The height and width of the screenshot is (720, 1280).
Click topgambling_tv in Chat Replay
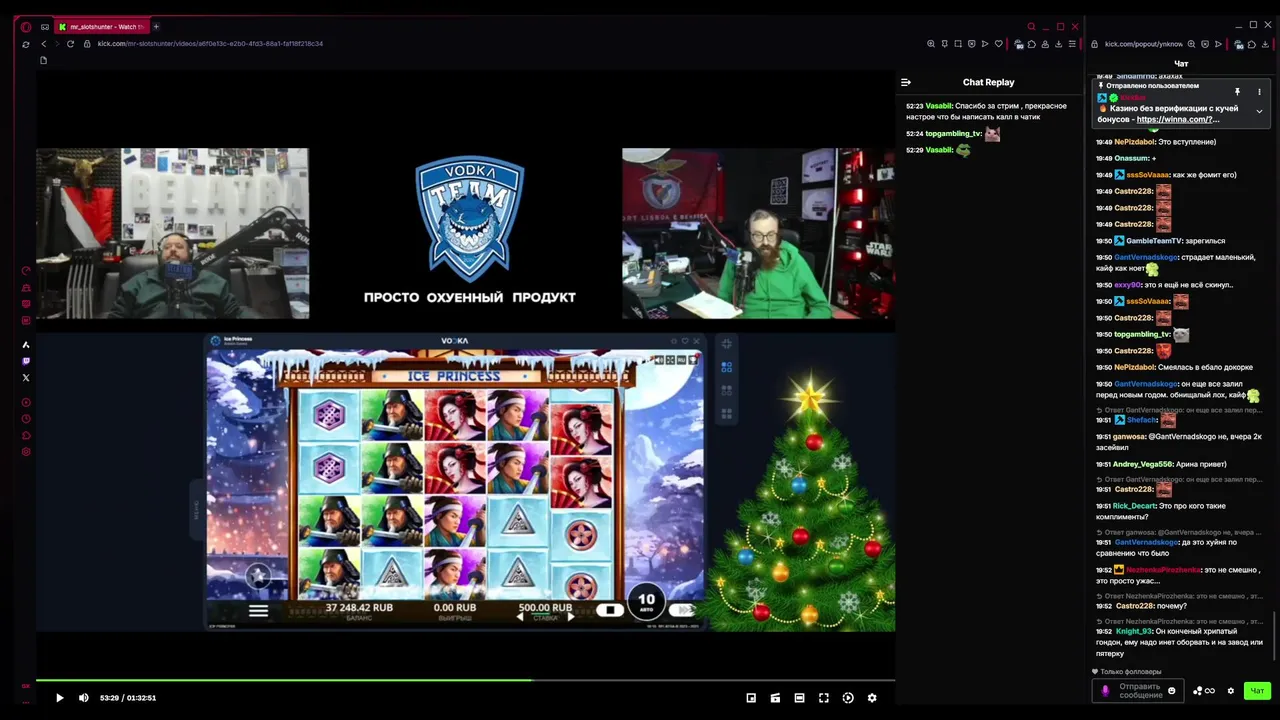(x=953, y=134)
